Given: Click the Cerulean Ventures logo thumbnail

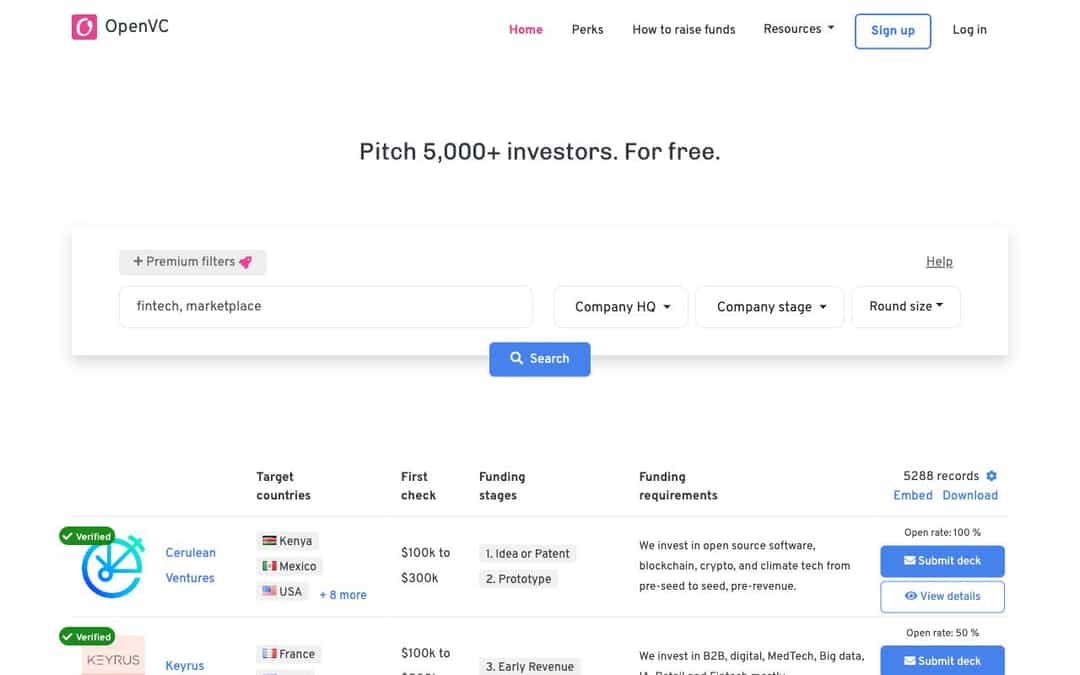Looking at the screenshot, I should (x=110, y=565).
